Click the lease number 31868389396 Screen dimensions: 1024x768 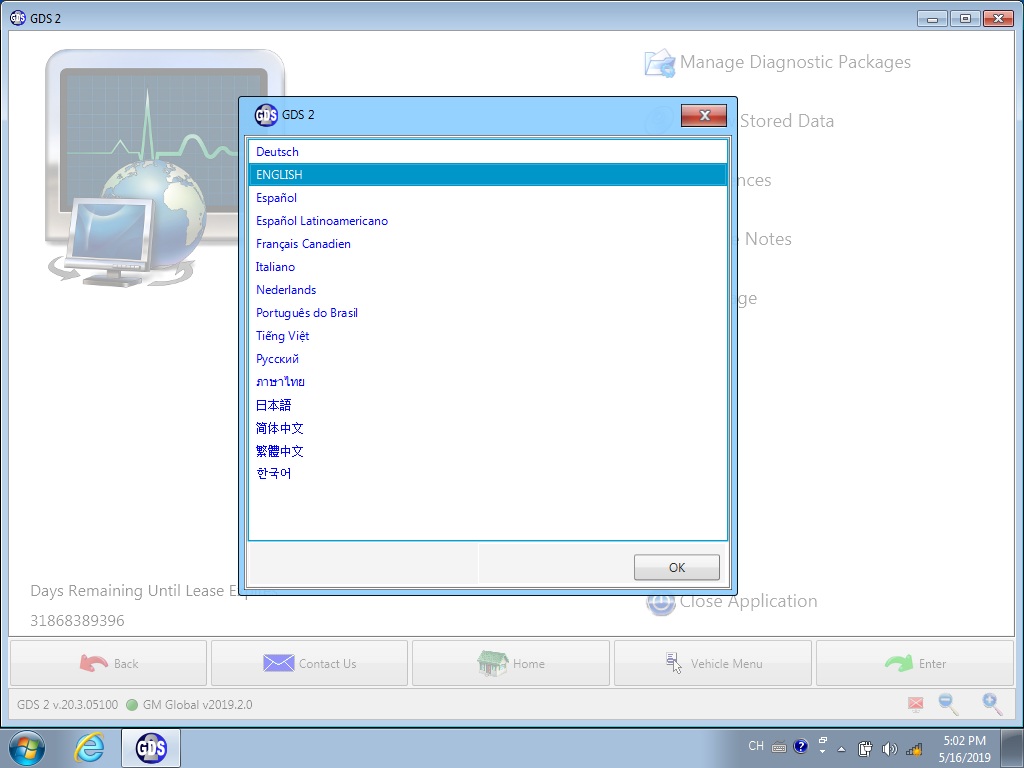pyautogui.click(x=77, y=620)
